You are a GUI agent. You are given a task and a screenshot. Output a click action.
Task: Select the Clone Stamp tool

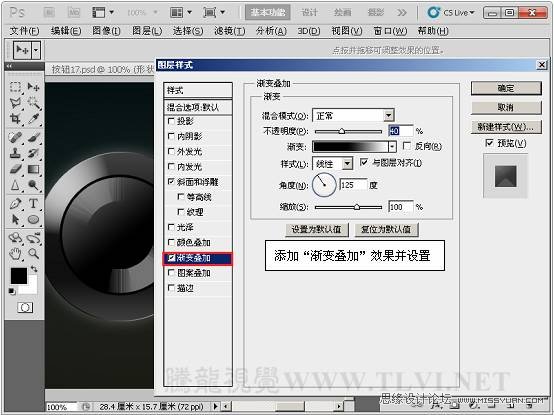tap(15, 154)
